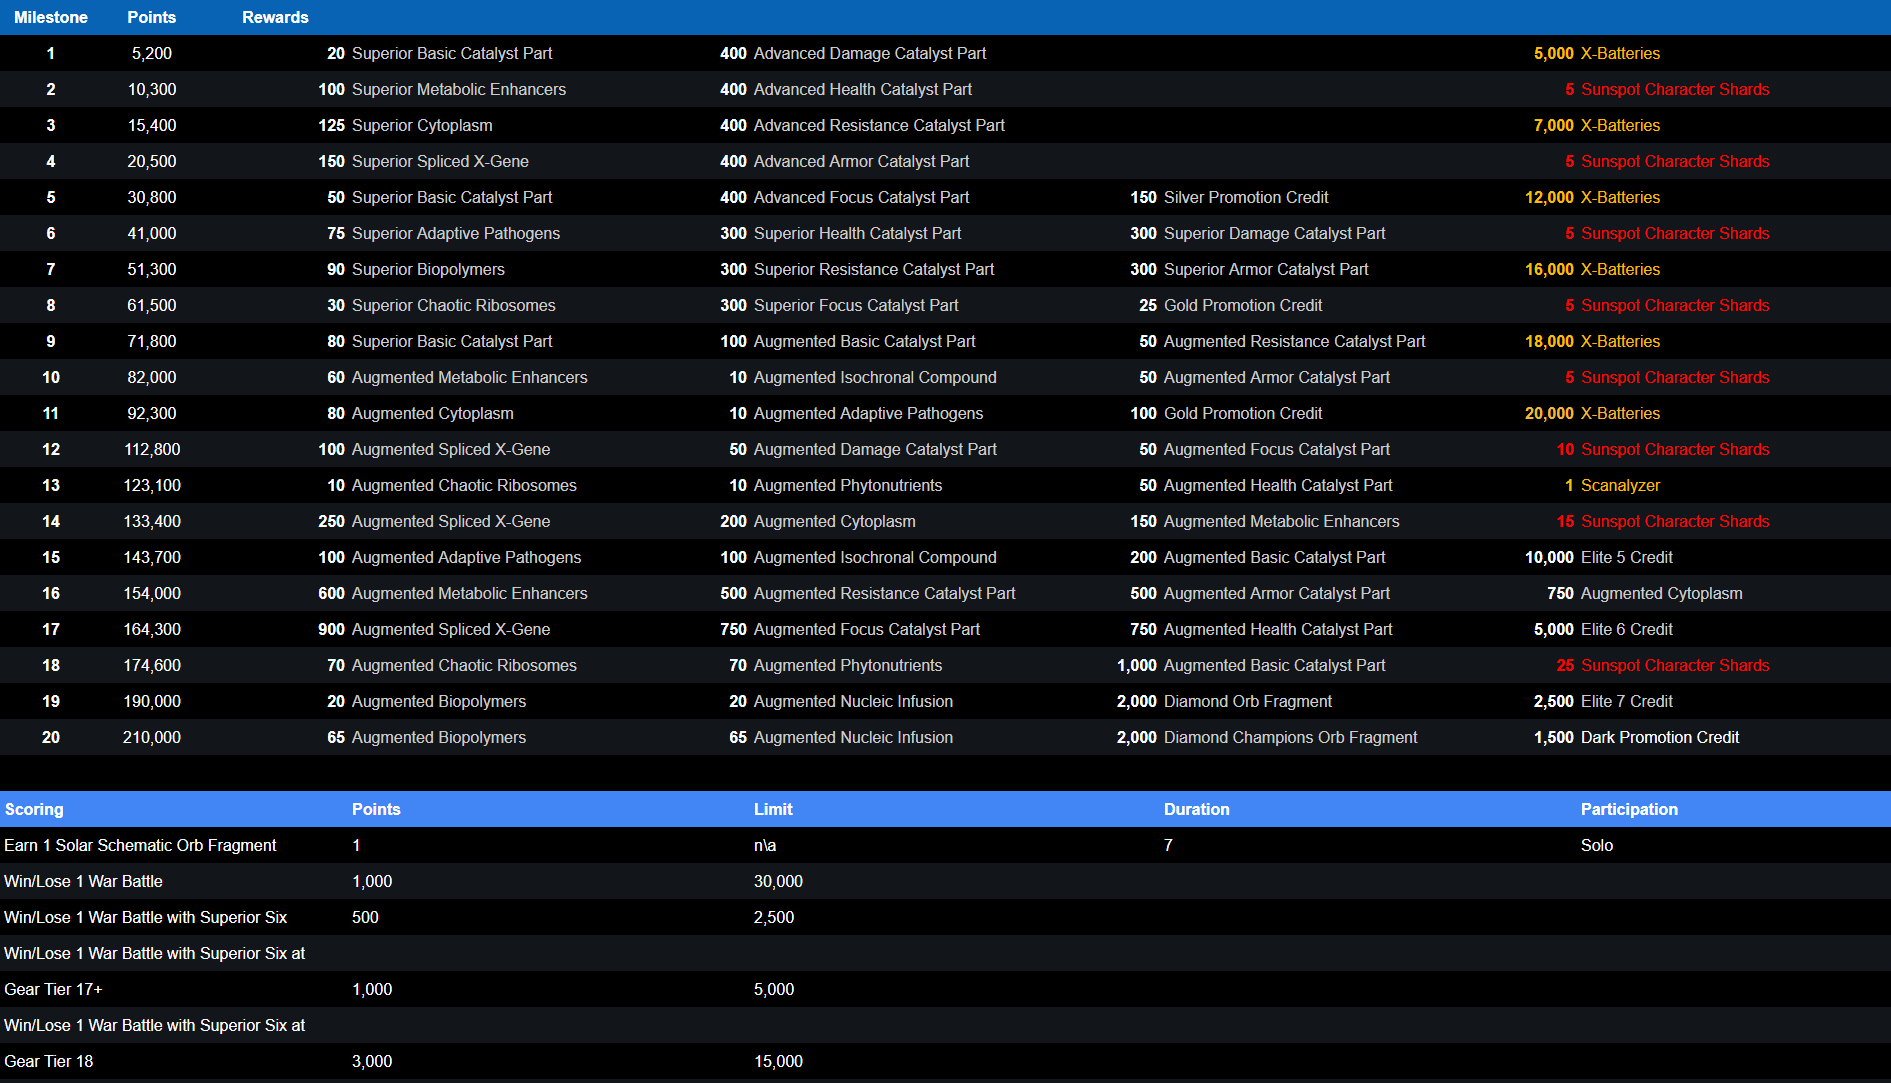Click the '7,000 X-Batteries' reward
Screen dimensions: 1891x1083
tap(1597, 125)
